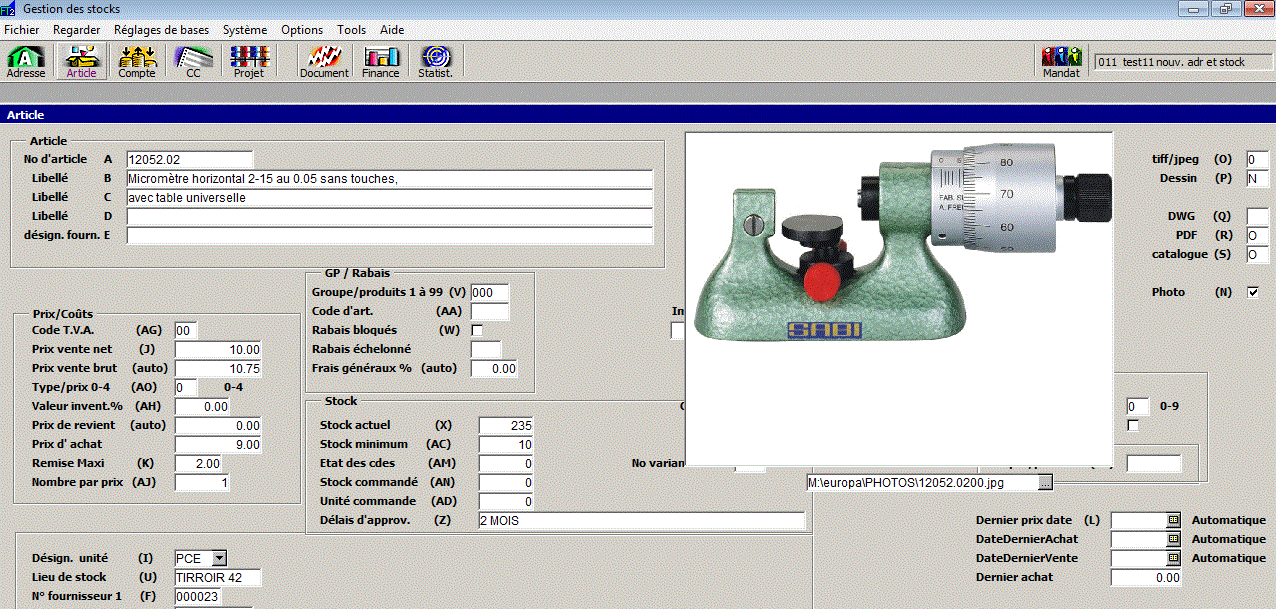Open the Document module icon

tap(324, 62)
